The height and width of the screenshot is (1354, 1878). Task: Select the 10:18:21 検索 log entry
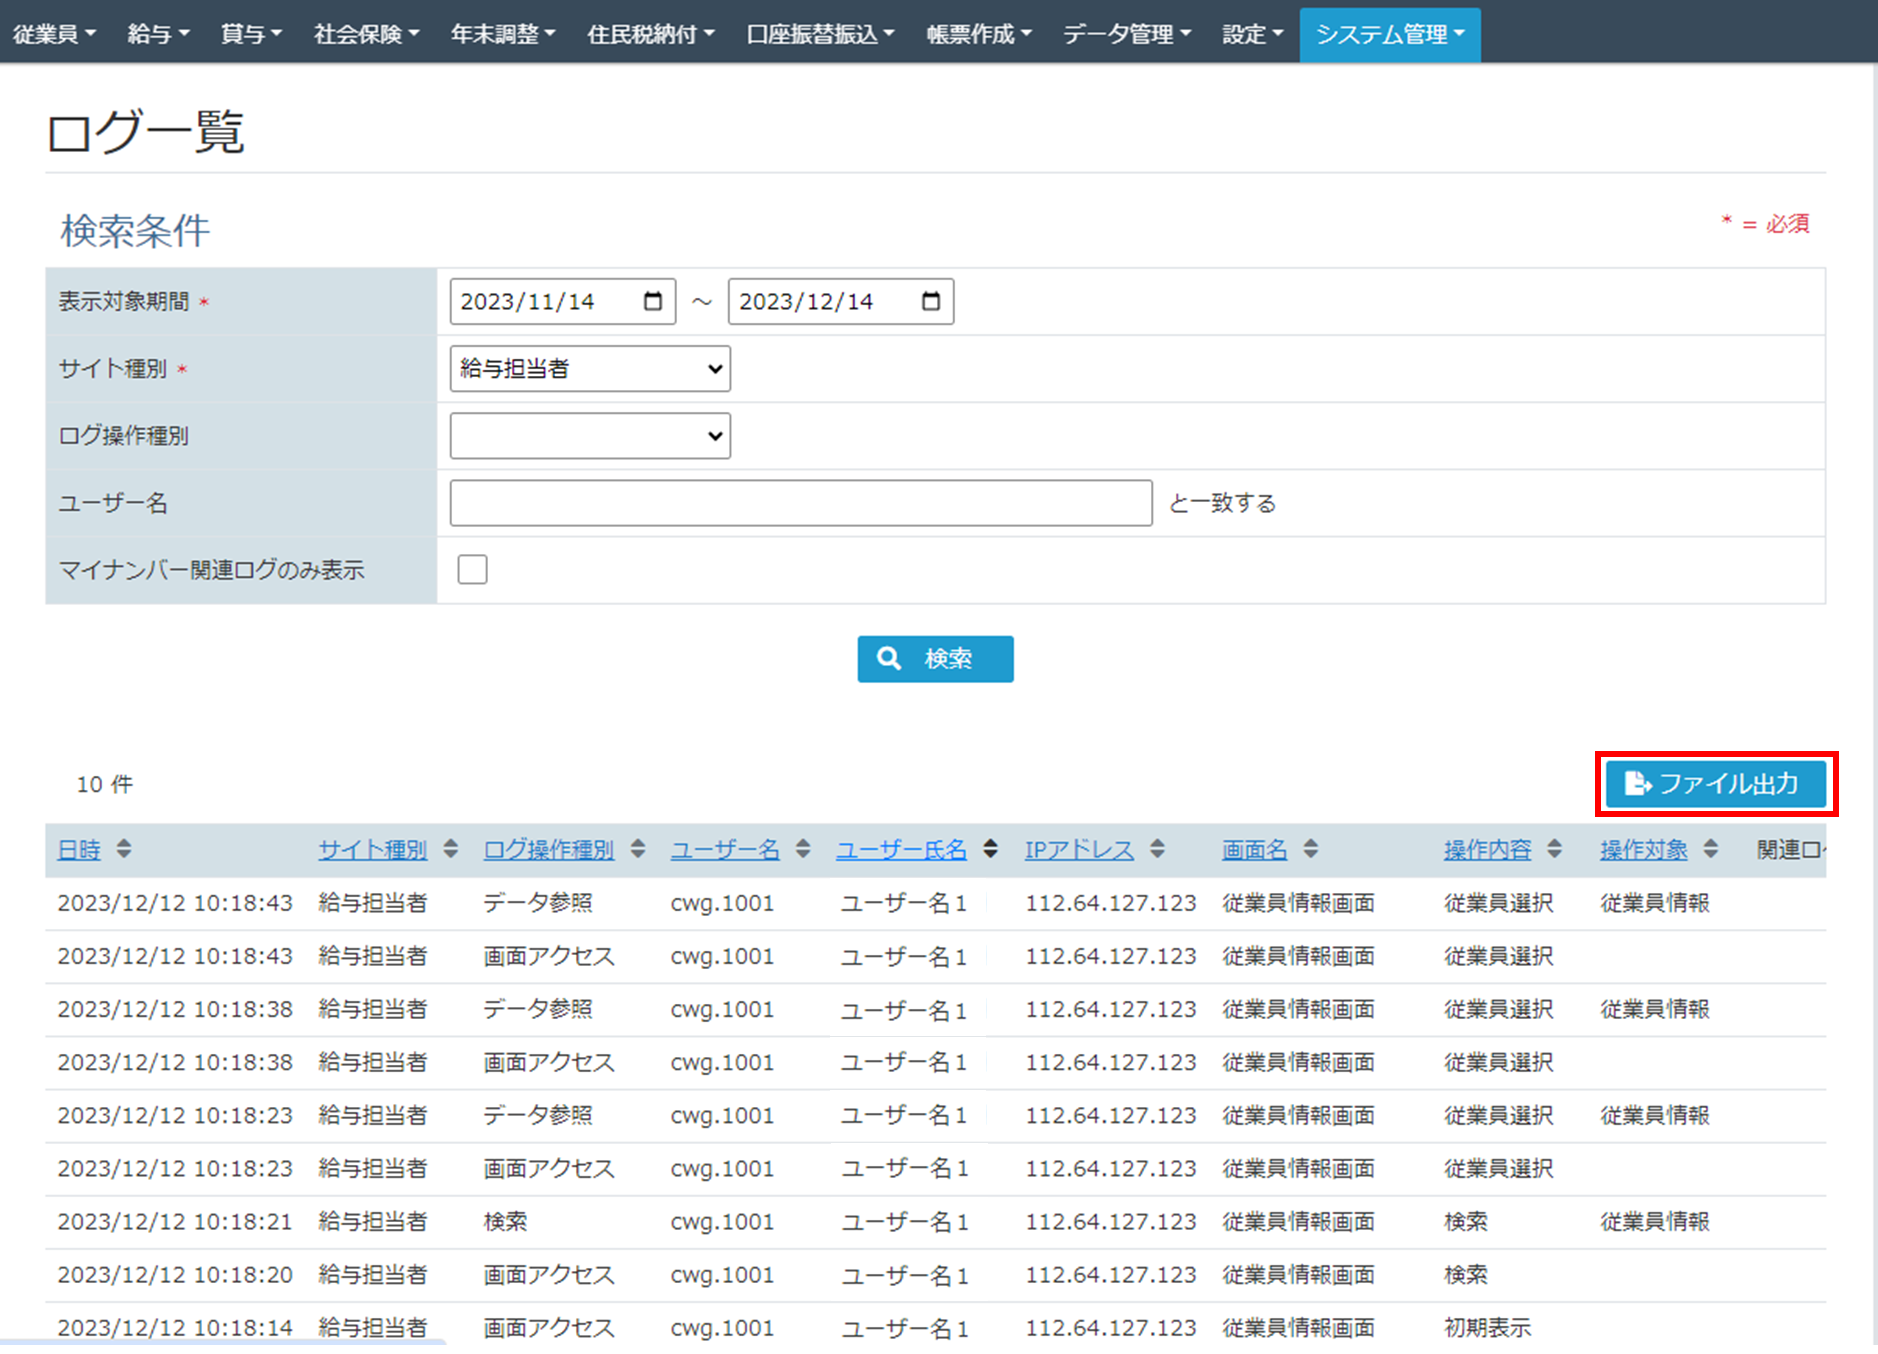(935, 1222)
